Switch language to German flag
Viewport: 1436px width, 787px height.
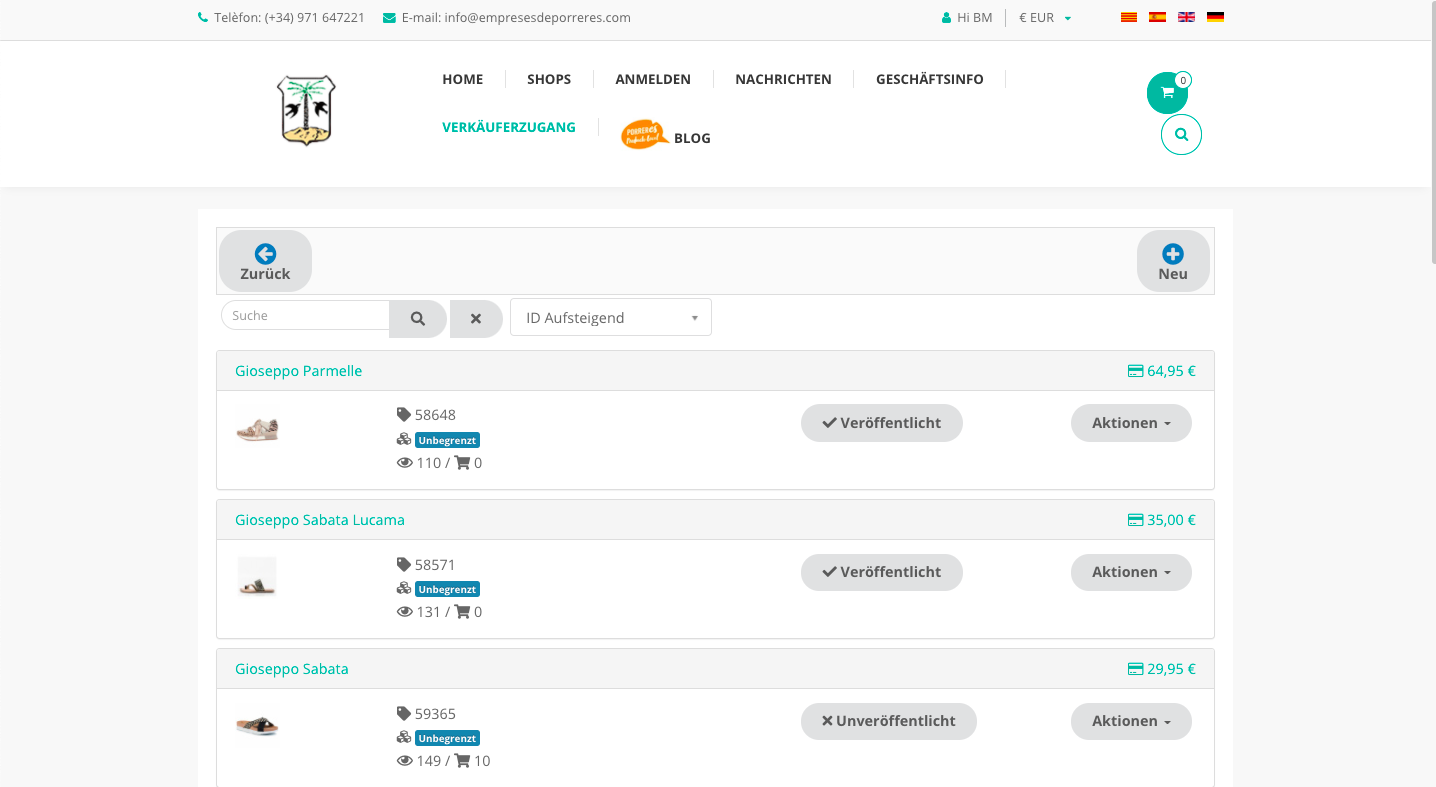coord(1216,17)
